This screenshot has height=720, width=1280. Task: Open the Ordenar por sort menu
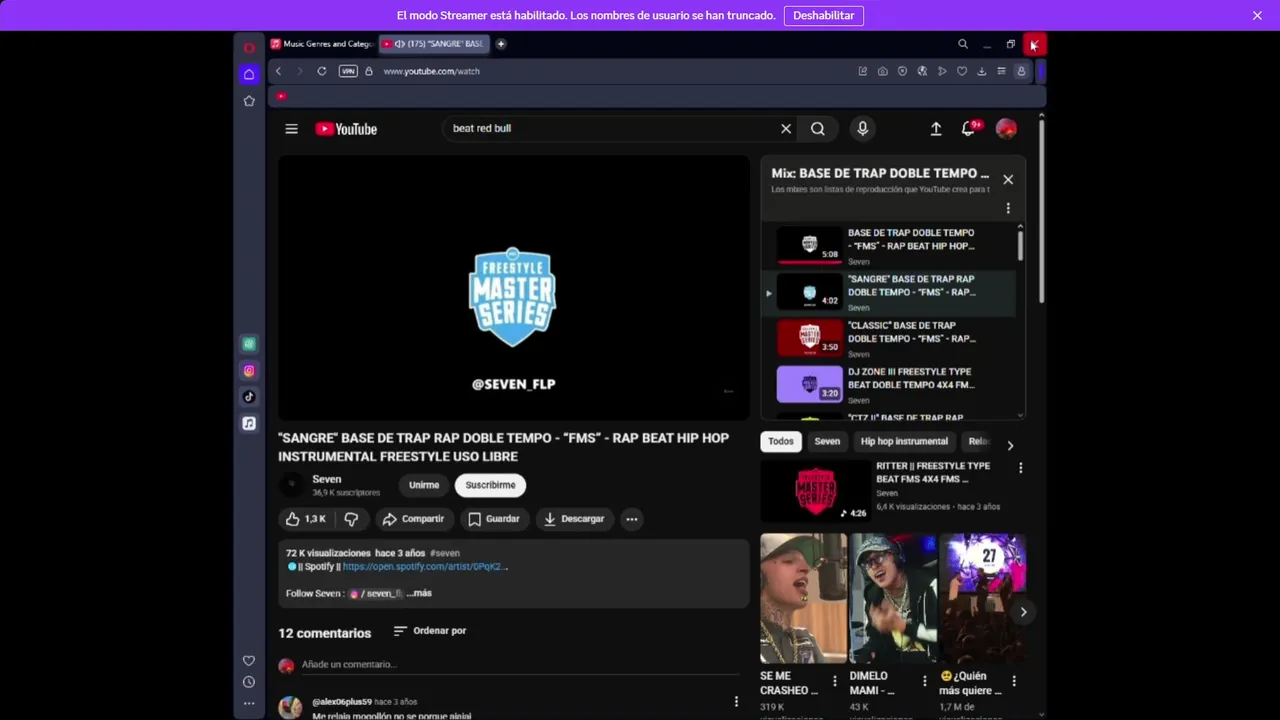coord(430,631)
